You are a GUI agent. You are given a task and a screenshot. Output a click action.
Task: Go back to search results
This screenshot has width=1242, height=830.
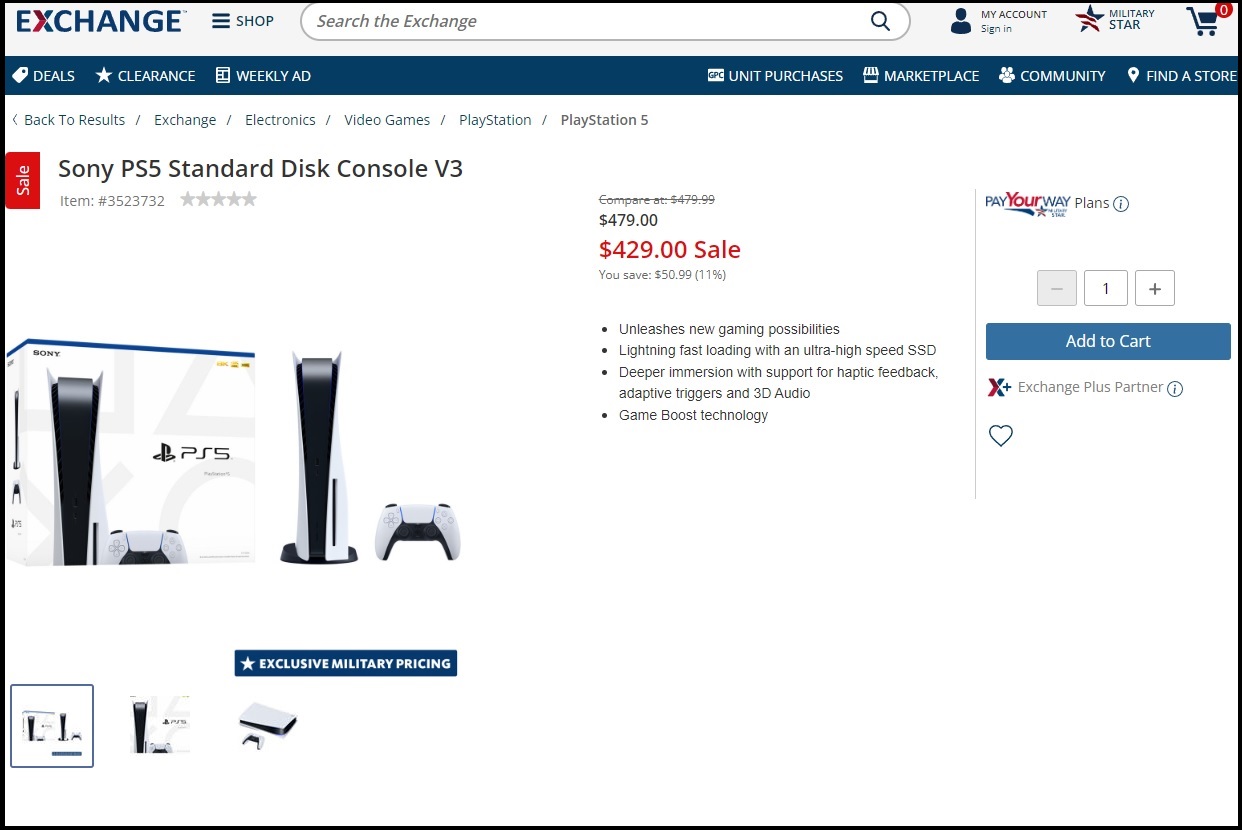coord(68,120)
